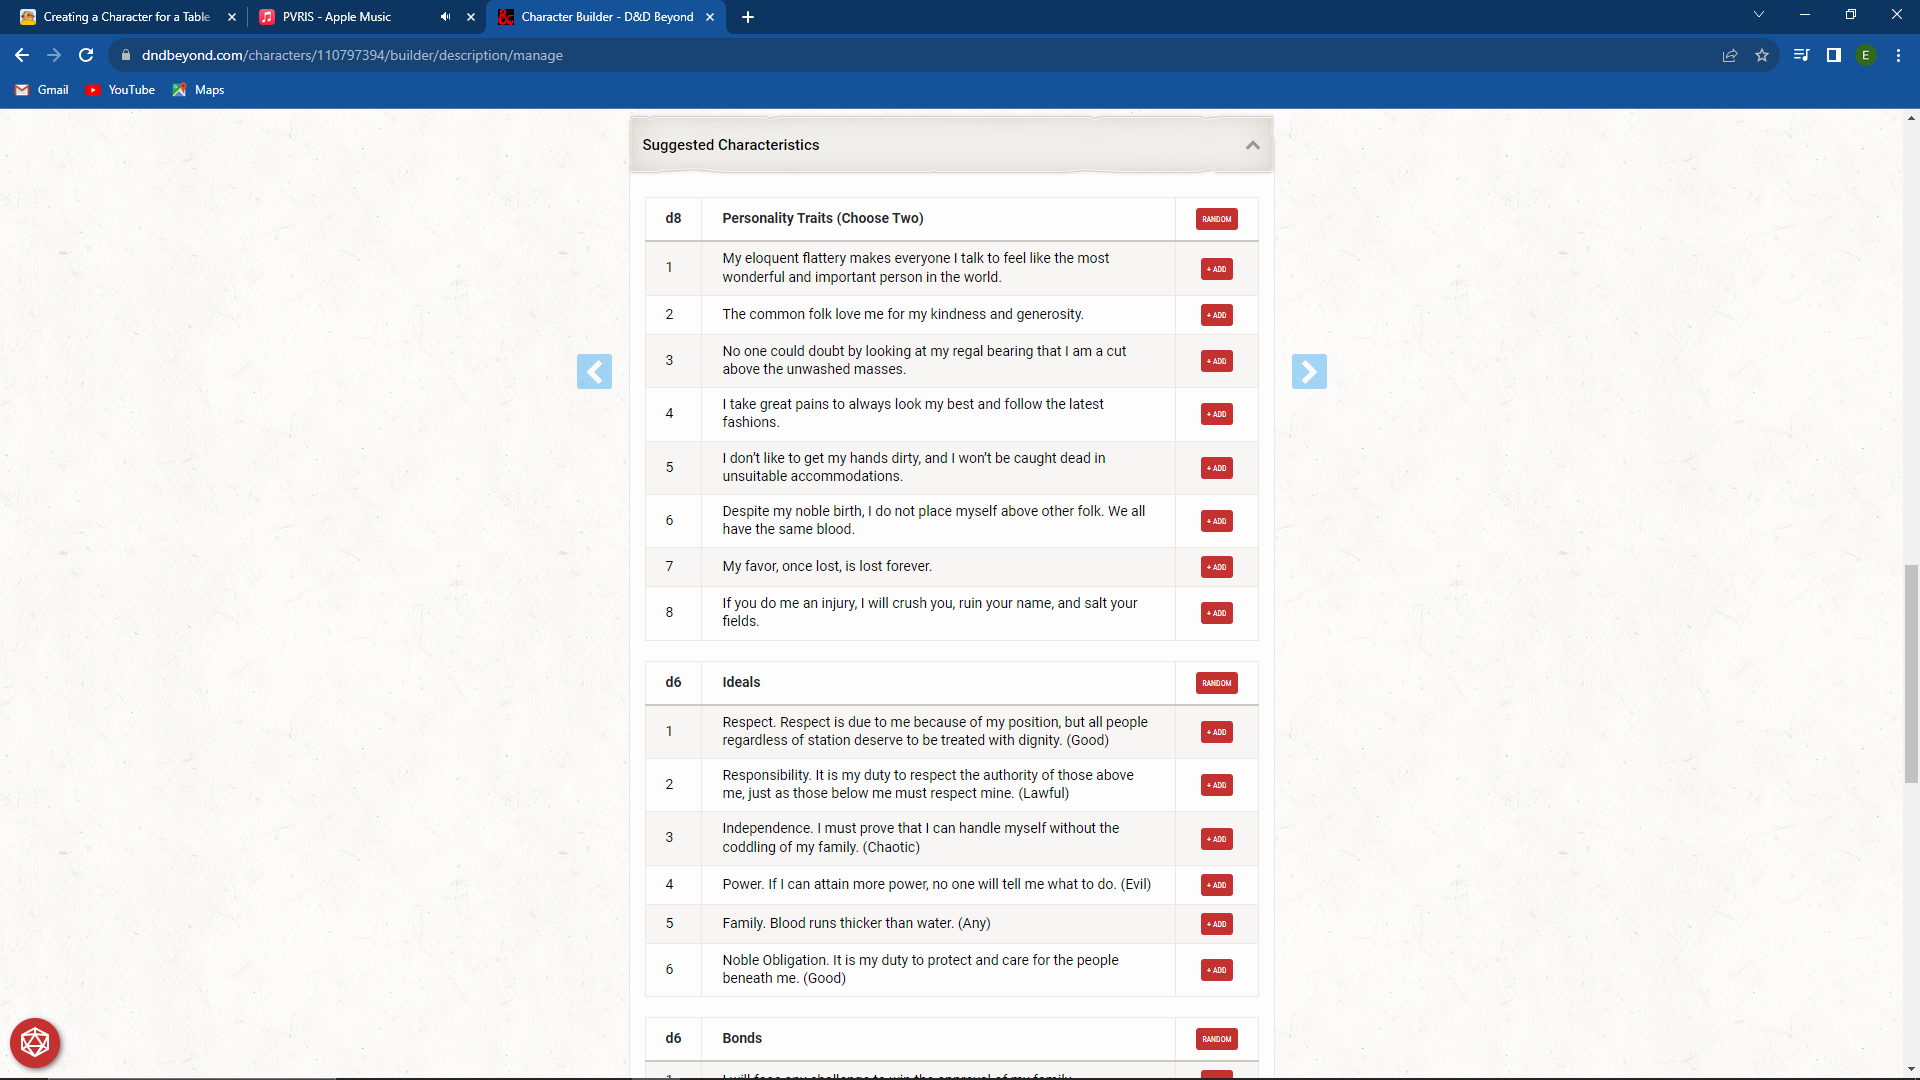Click the right page navigation arrow
This screenshot has width=1920, height=1080.
point(1310,371)
